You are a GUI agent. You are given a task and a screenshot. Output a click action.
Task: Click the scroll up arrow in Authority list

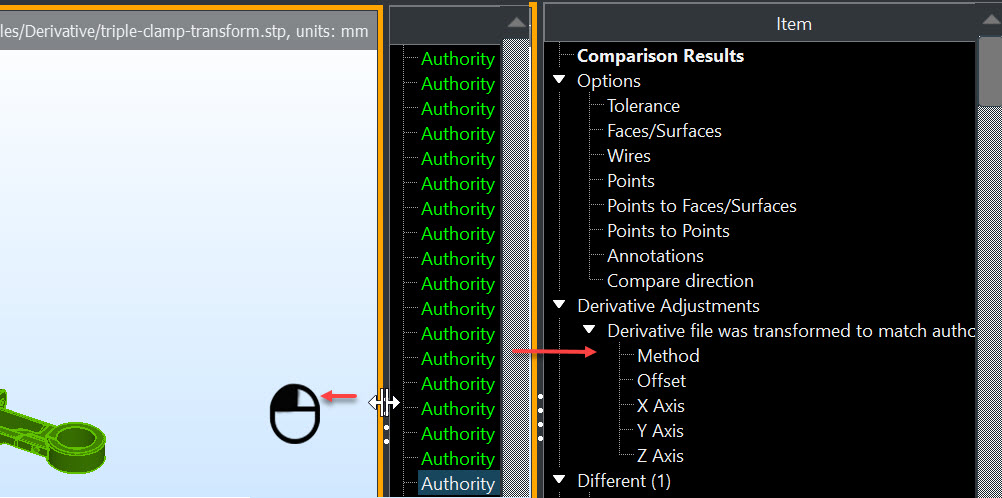515,22
